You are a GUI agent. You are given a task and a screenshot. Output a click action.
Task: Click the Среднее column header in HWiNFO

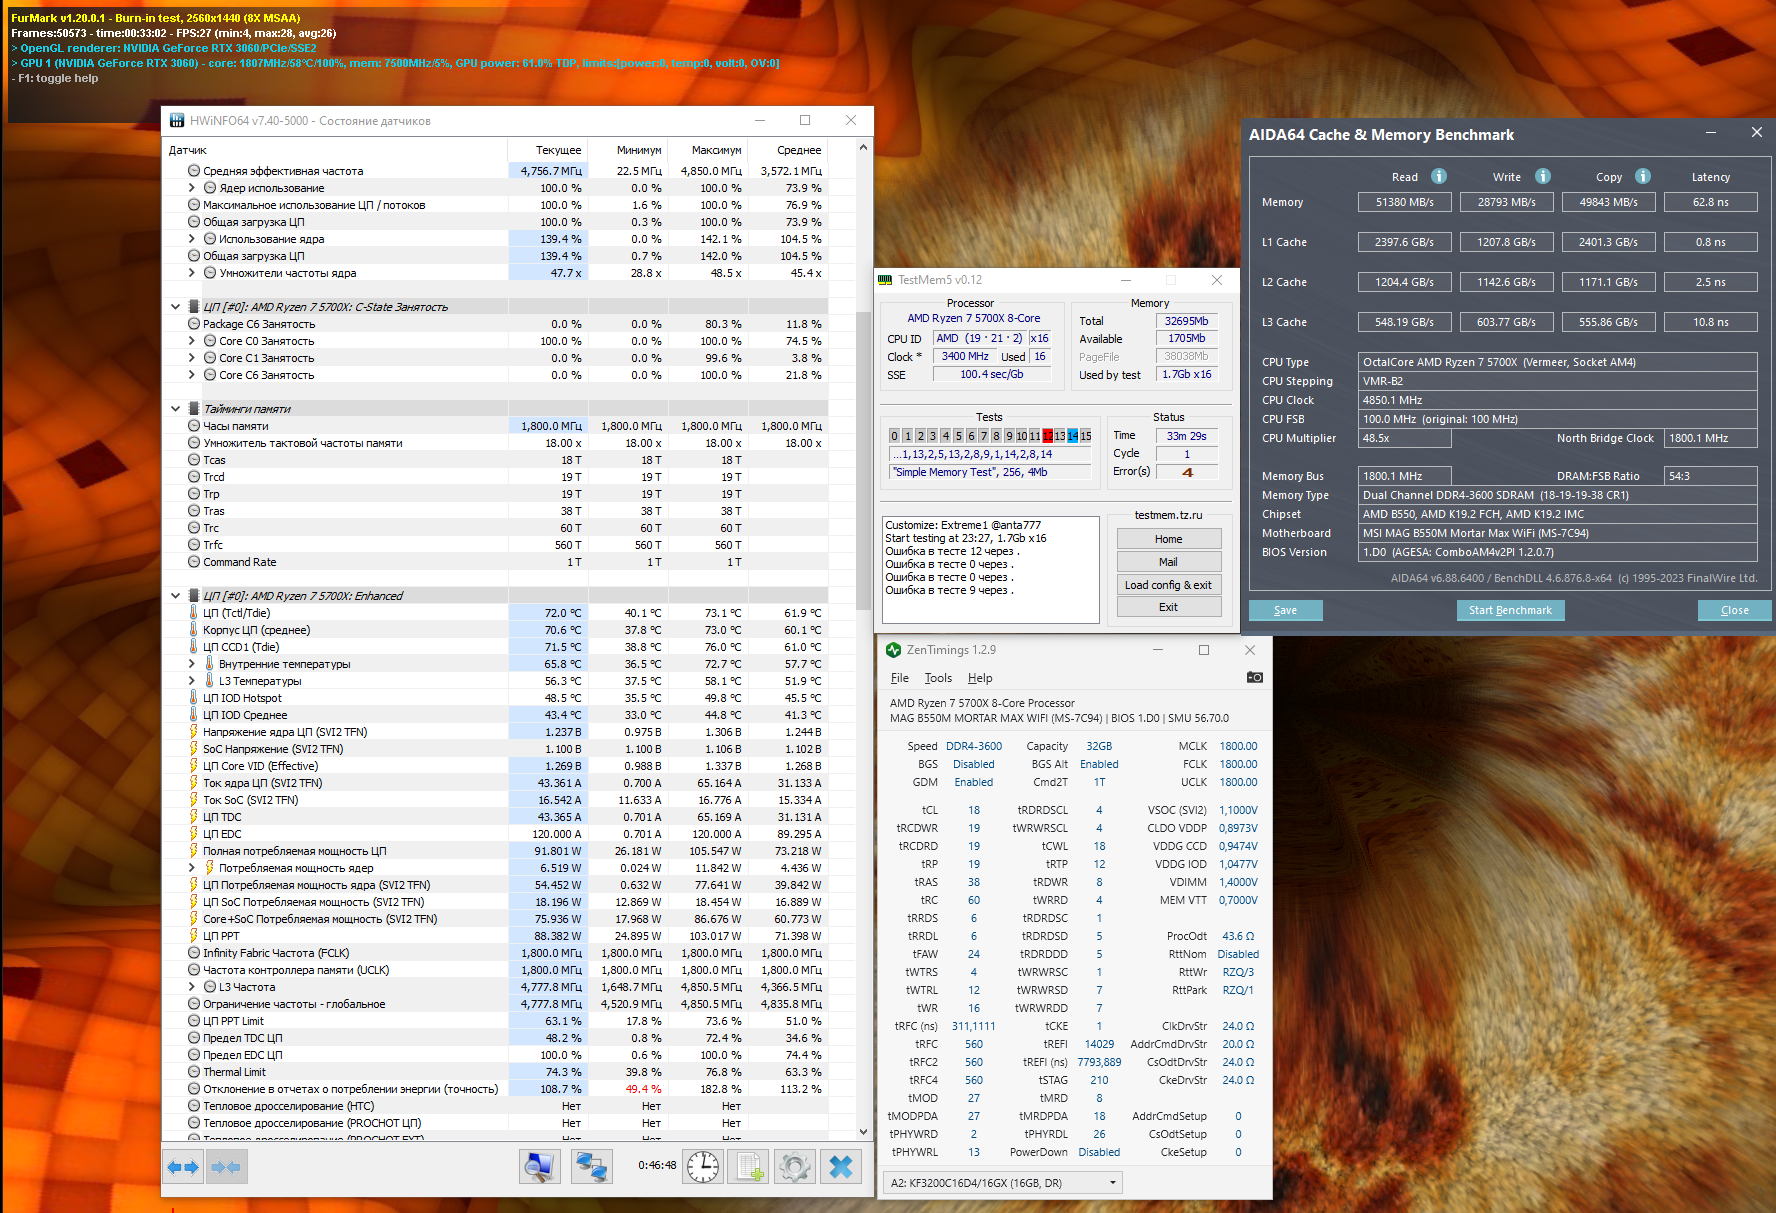[788, 150]
